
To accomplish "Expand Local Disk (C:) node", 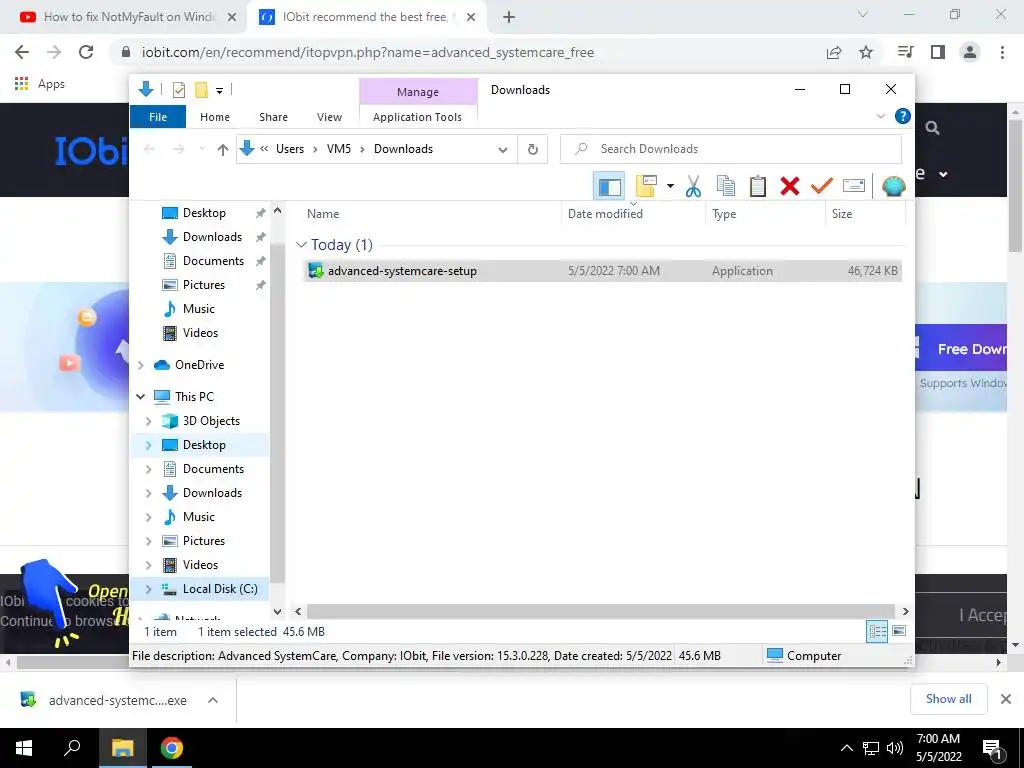I will (148, 589).
